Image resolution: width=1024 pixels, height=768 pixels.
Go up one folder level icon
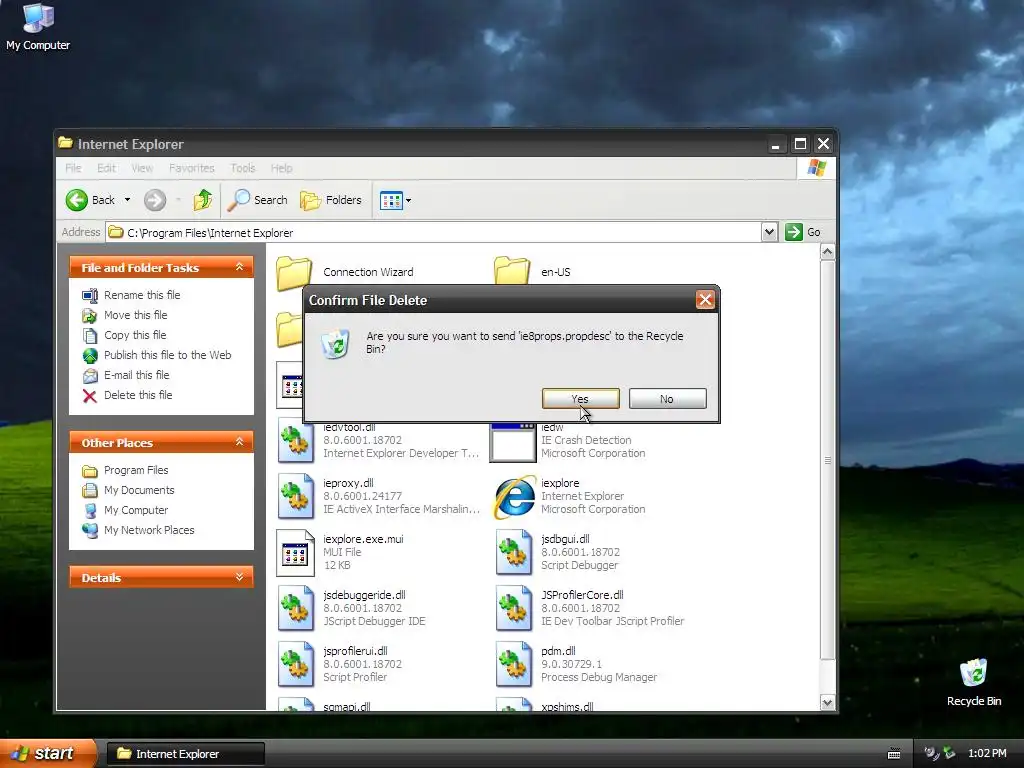202,200
